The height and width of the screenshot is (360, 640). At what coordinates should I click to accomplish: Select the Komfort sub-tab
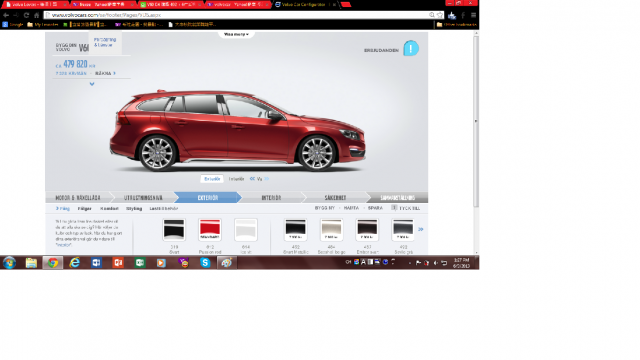(109, 208)
